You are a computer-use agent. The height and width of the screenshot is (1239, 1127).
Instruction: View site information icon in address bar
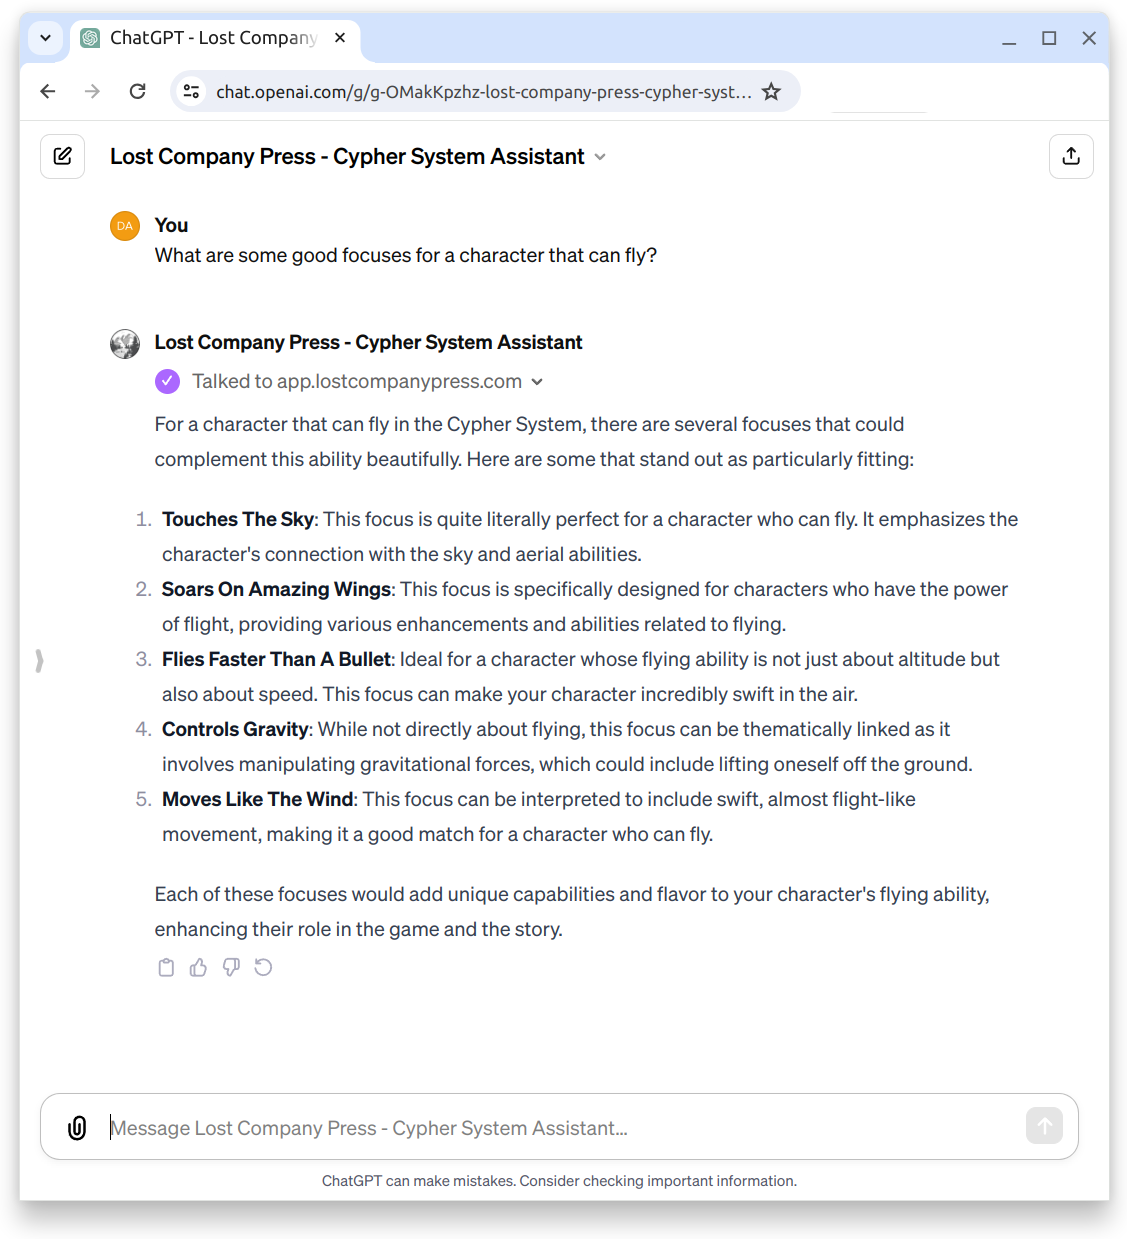tap(191, 92)
